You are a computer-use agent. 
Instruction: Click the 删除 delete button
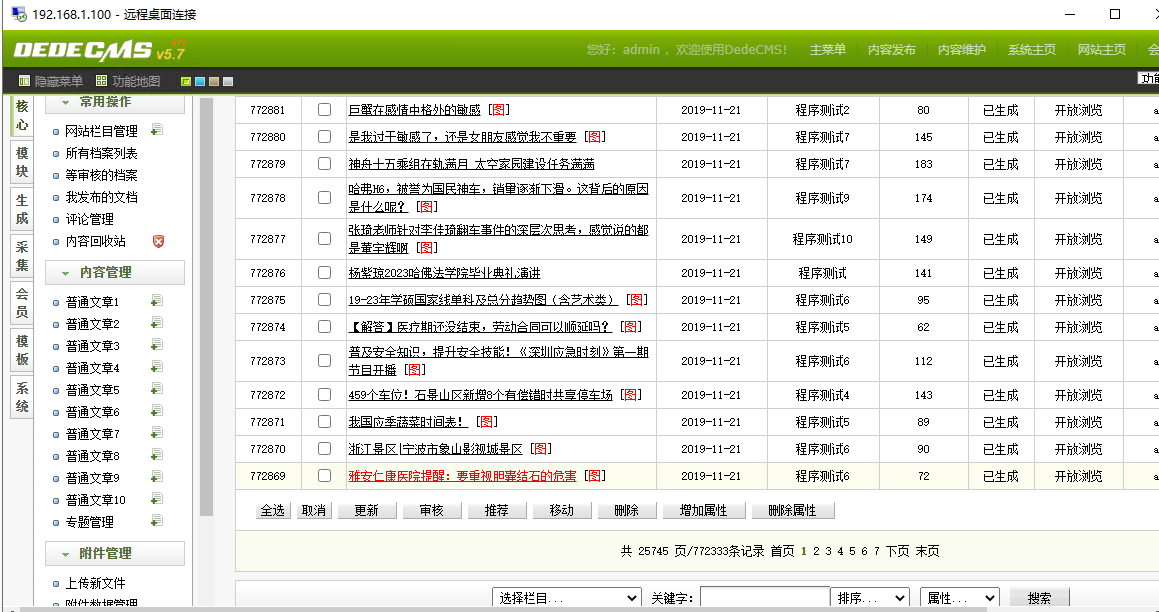626,510
